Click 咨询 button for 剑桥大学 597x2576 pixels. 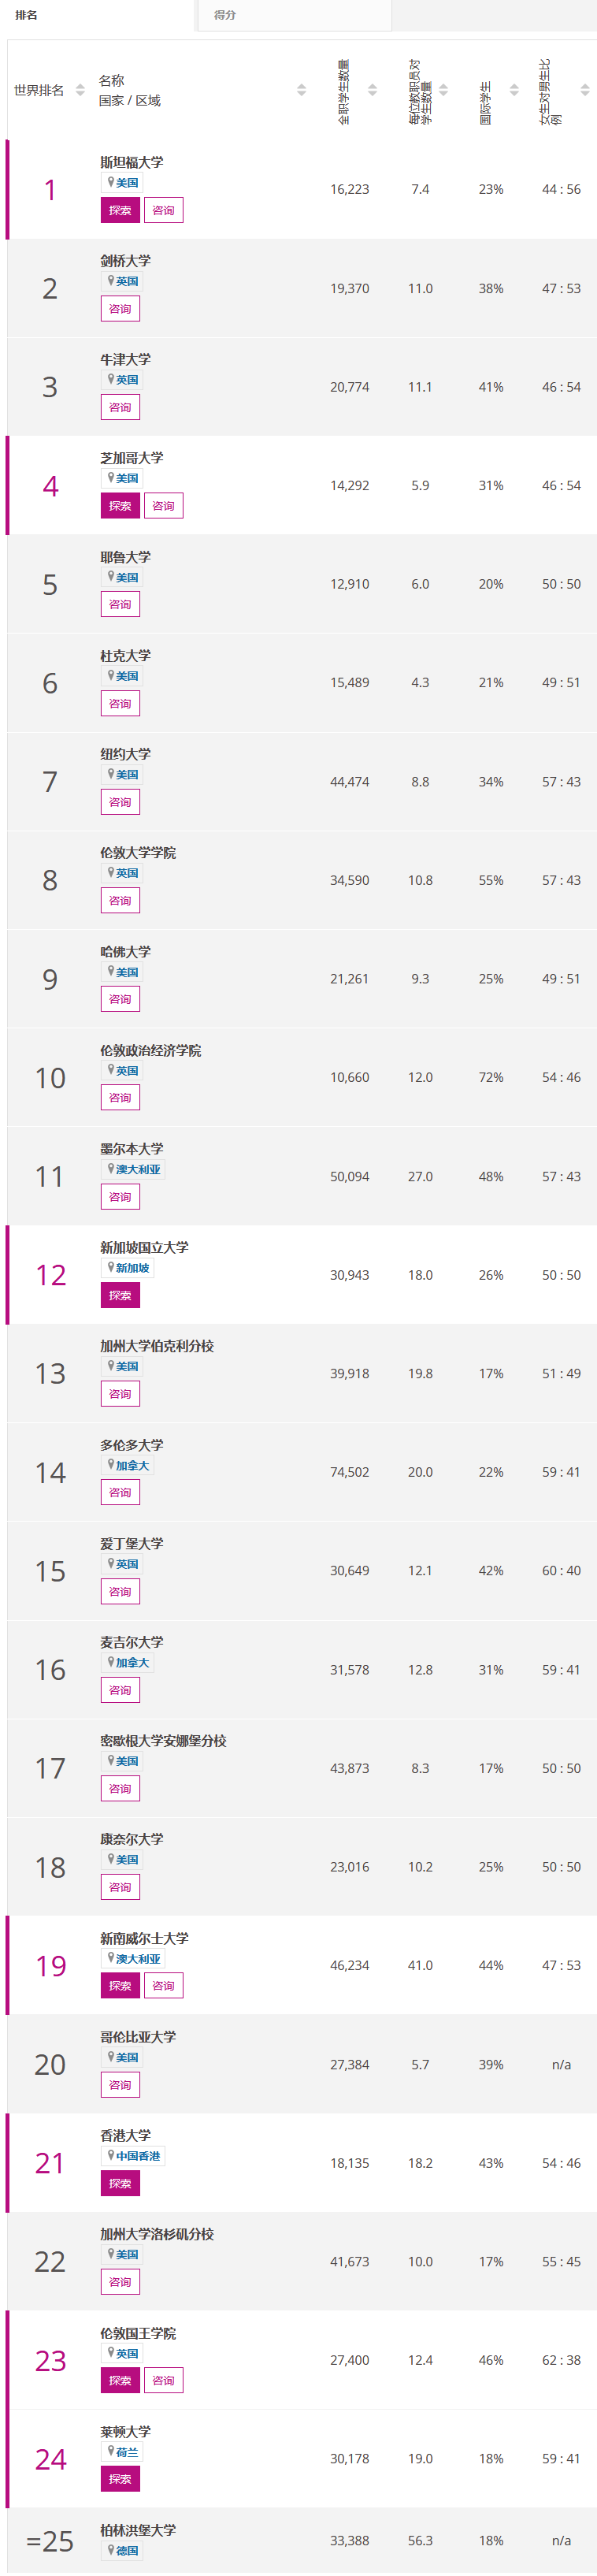(120, 309)
